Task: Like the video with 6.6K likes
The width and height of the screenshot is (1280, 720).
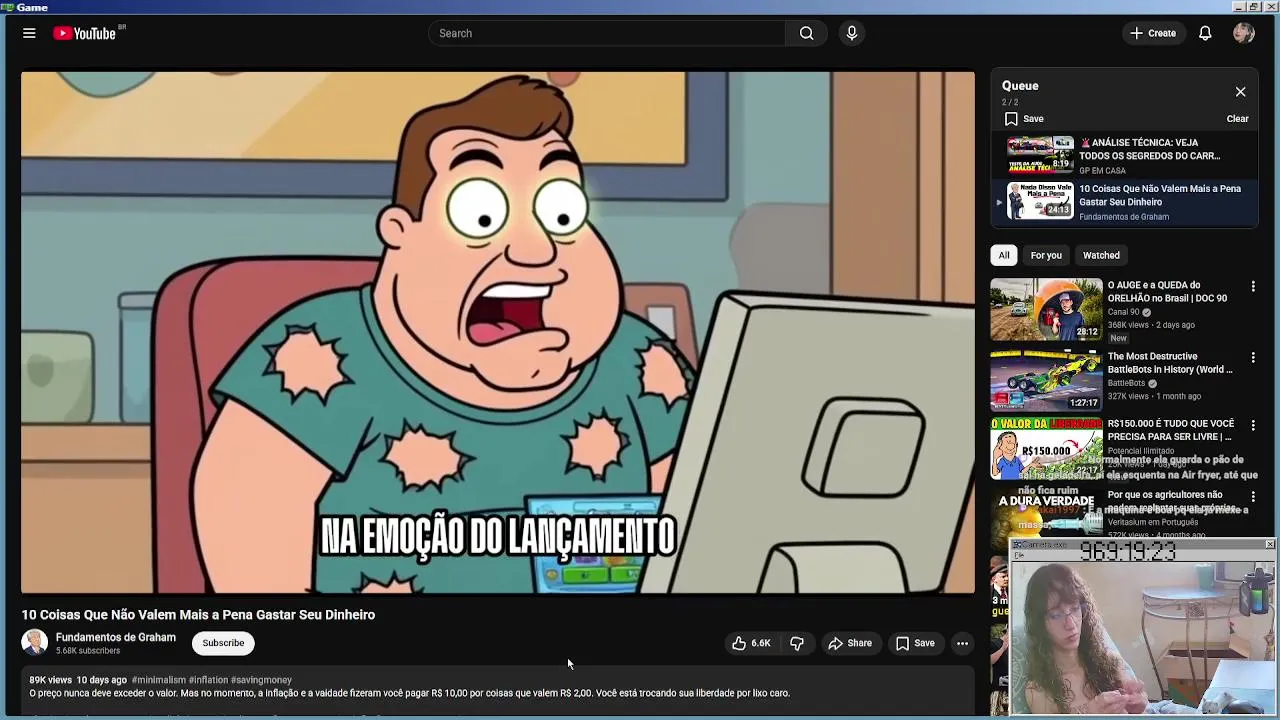Action: (x=751, y=643)
